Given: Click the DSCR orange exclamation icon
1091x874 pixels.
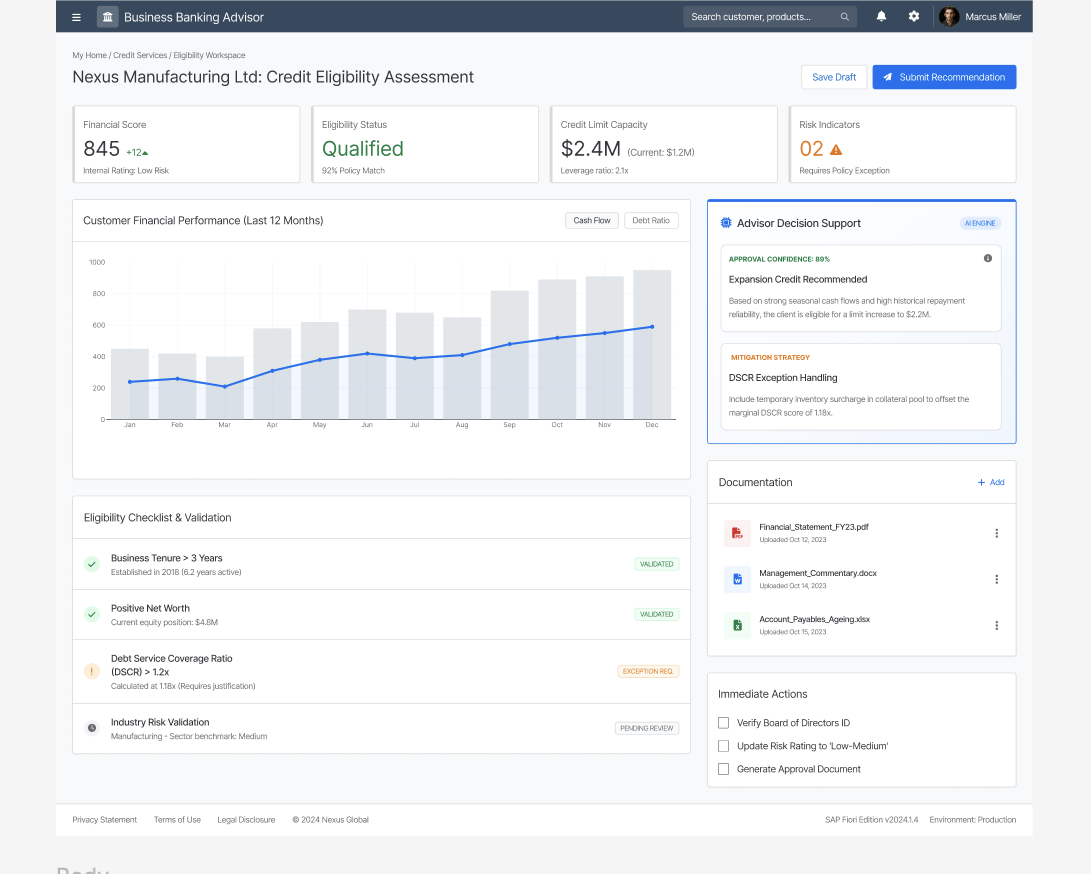Looking at the screenshot, I should tap(92, 672).
